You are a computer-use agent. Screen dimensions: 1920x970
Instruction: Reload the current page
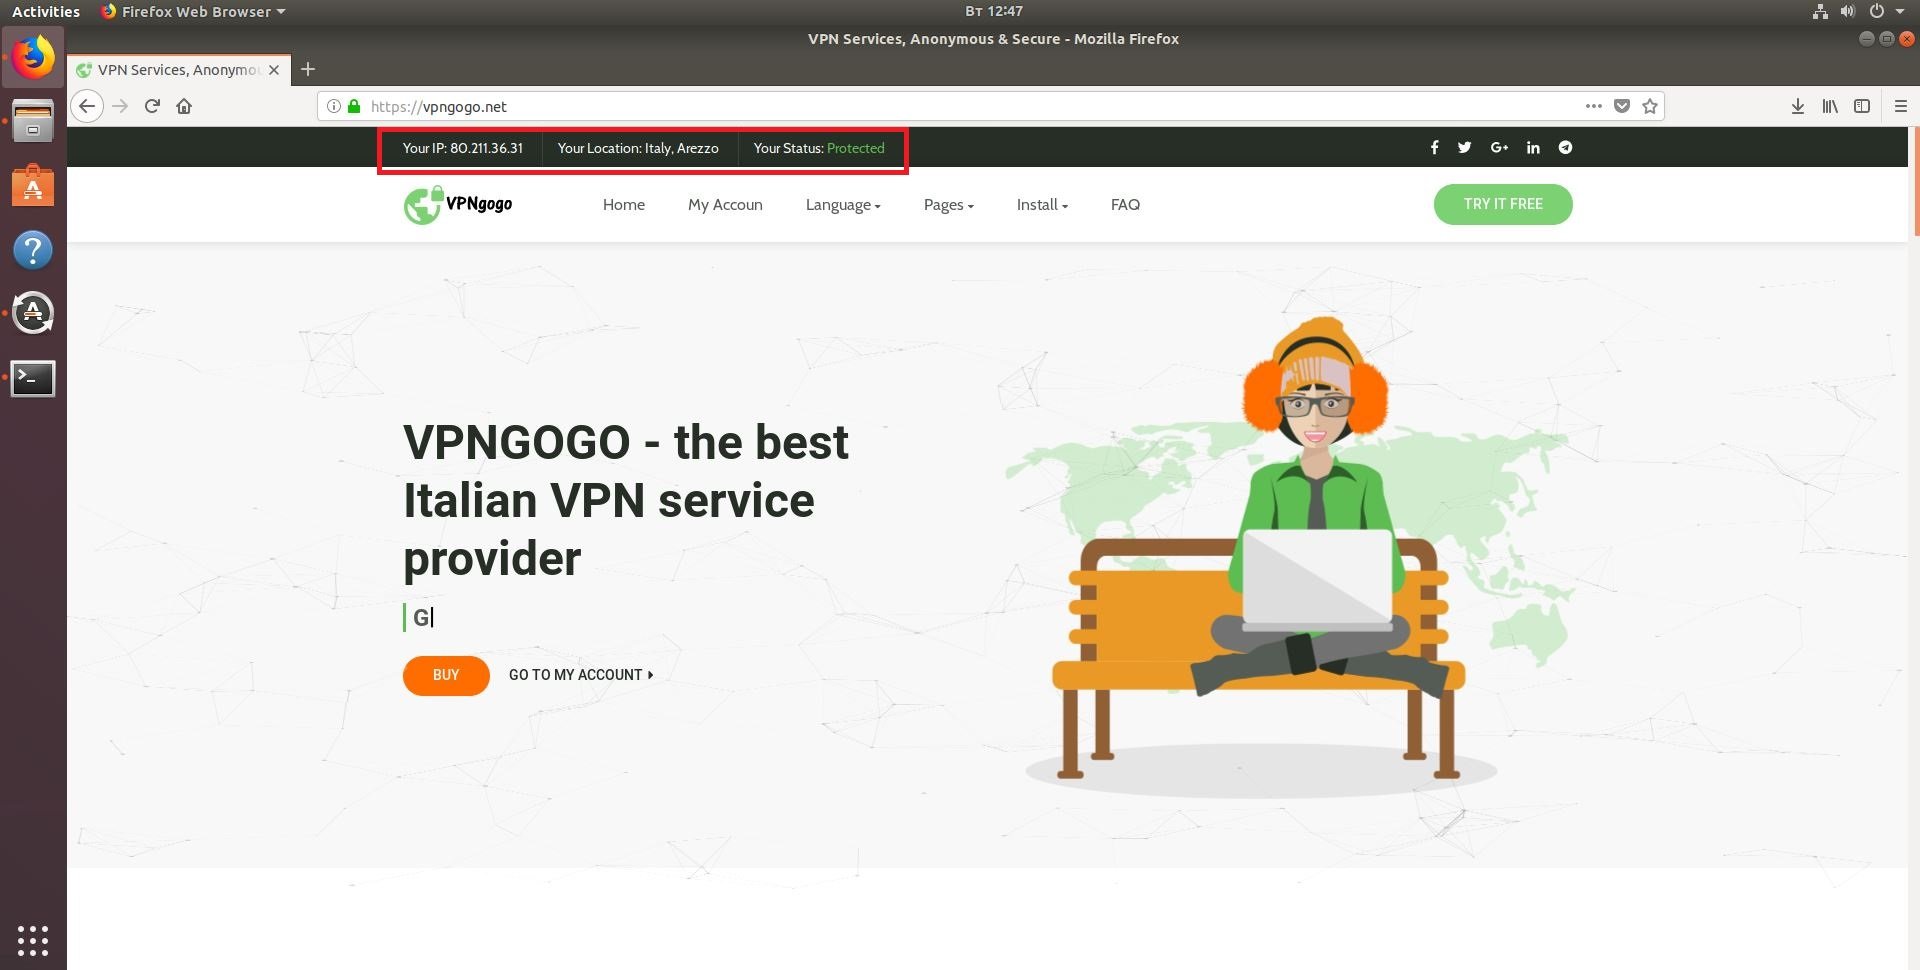(x=152, y=106)
